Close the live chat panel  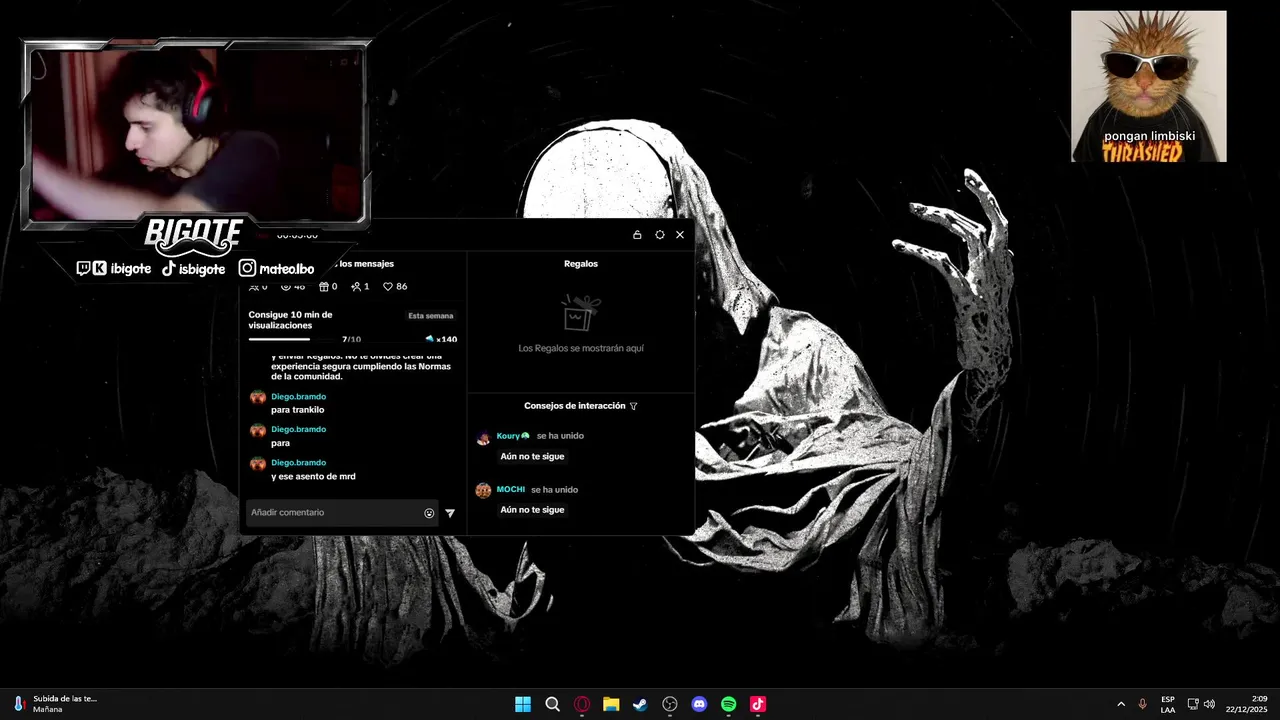(x=680, y=235)
